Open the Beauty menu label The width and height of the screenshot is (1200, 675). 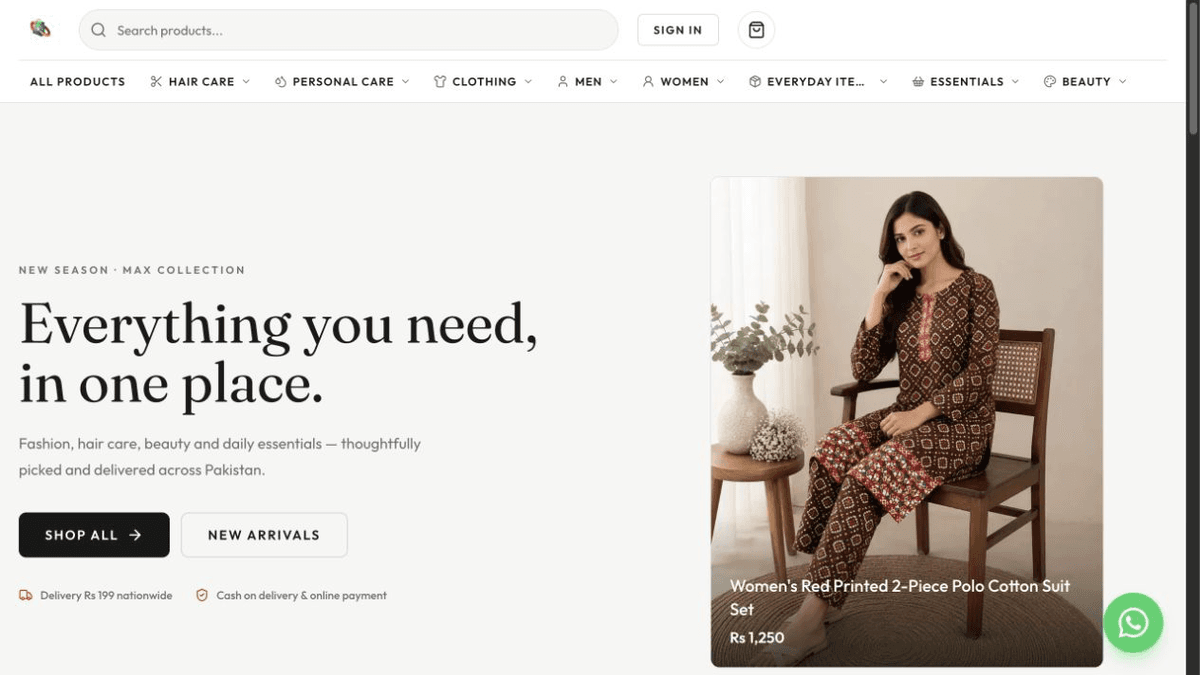1086,82
